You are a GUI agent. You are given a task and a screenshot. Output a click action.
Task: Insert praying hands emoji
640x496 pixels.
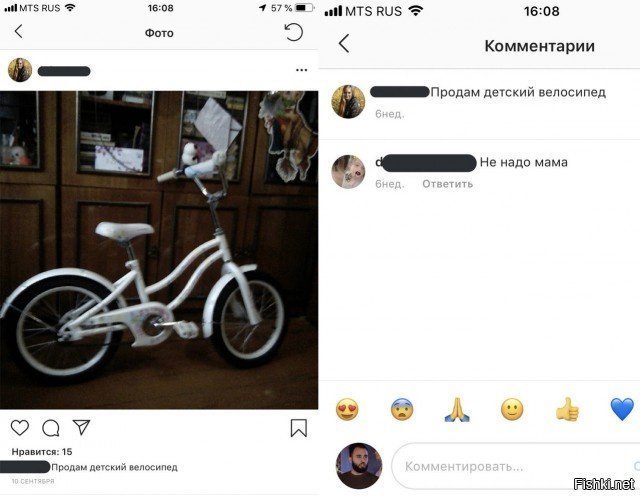[457, 409]
